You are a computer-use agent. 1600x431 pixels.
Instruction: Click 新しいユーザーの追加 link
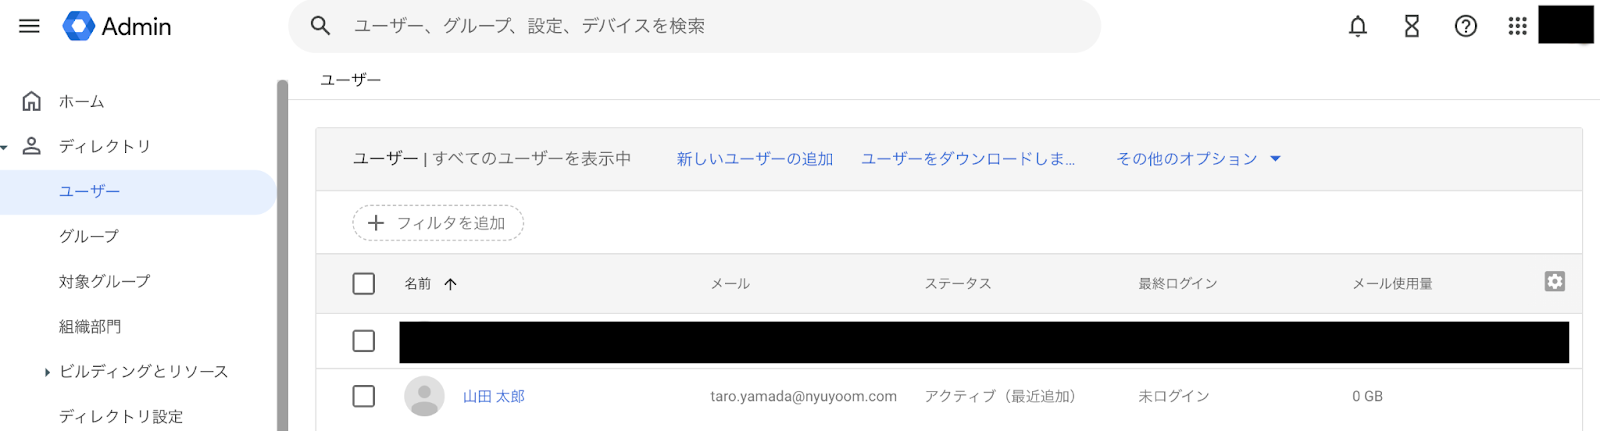755,159
